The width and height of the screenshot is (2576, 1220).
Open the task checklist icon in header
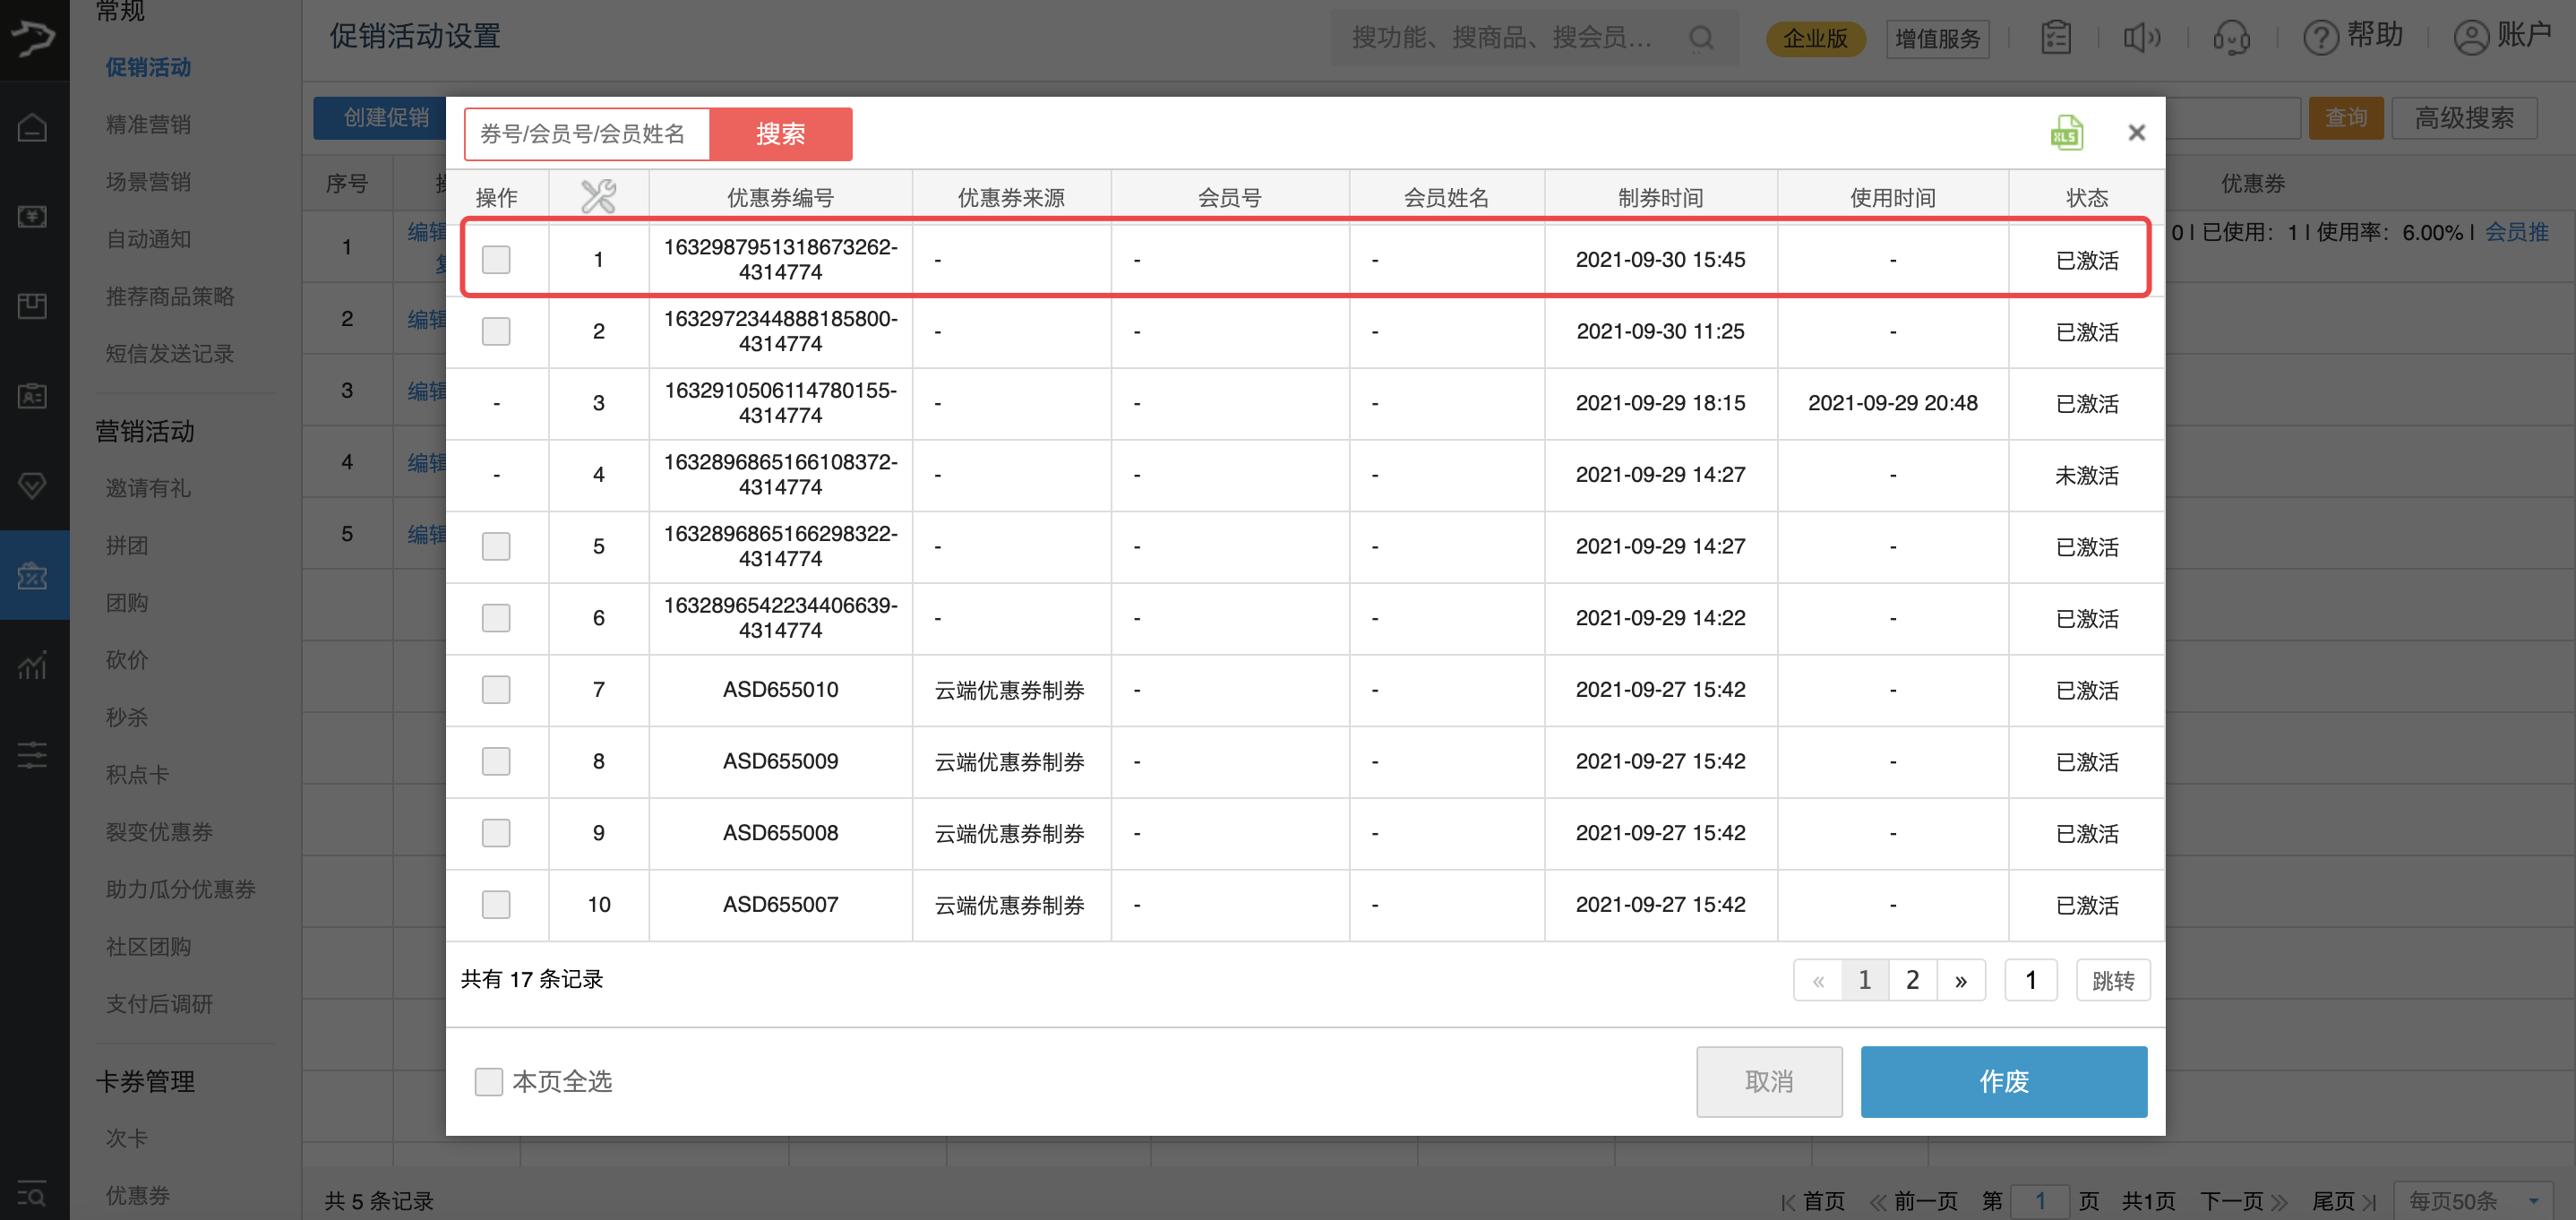pyautogui.click(x=2056, y=38)
